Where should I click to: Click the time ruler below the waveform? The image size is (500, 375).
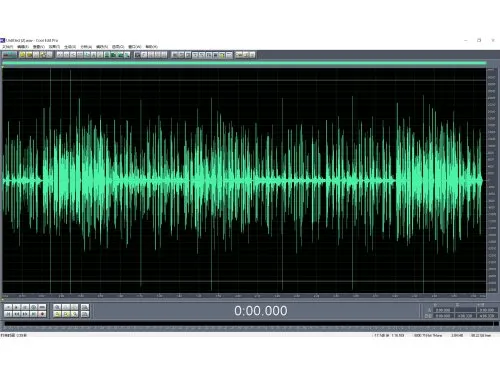pyautogui.click(x=244, y=296)
